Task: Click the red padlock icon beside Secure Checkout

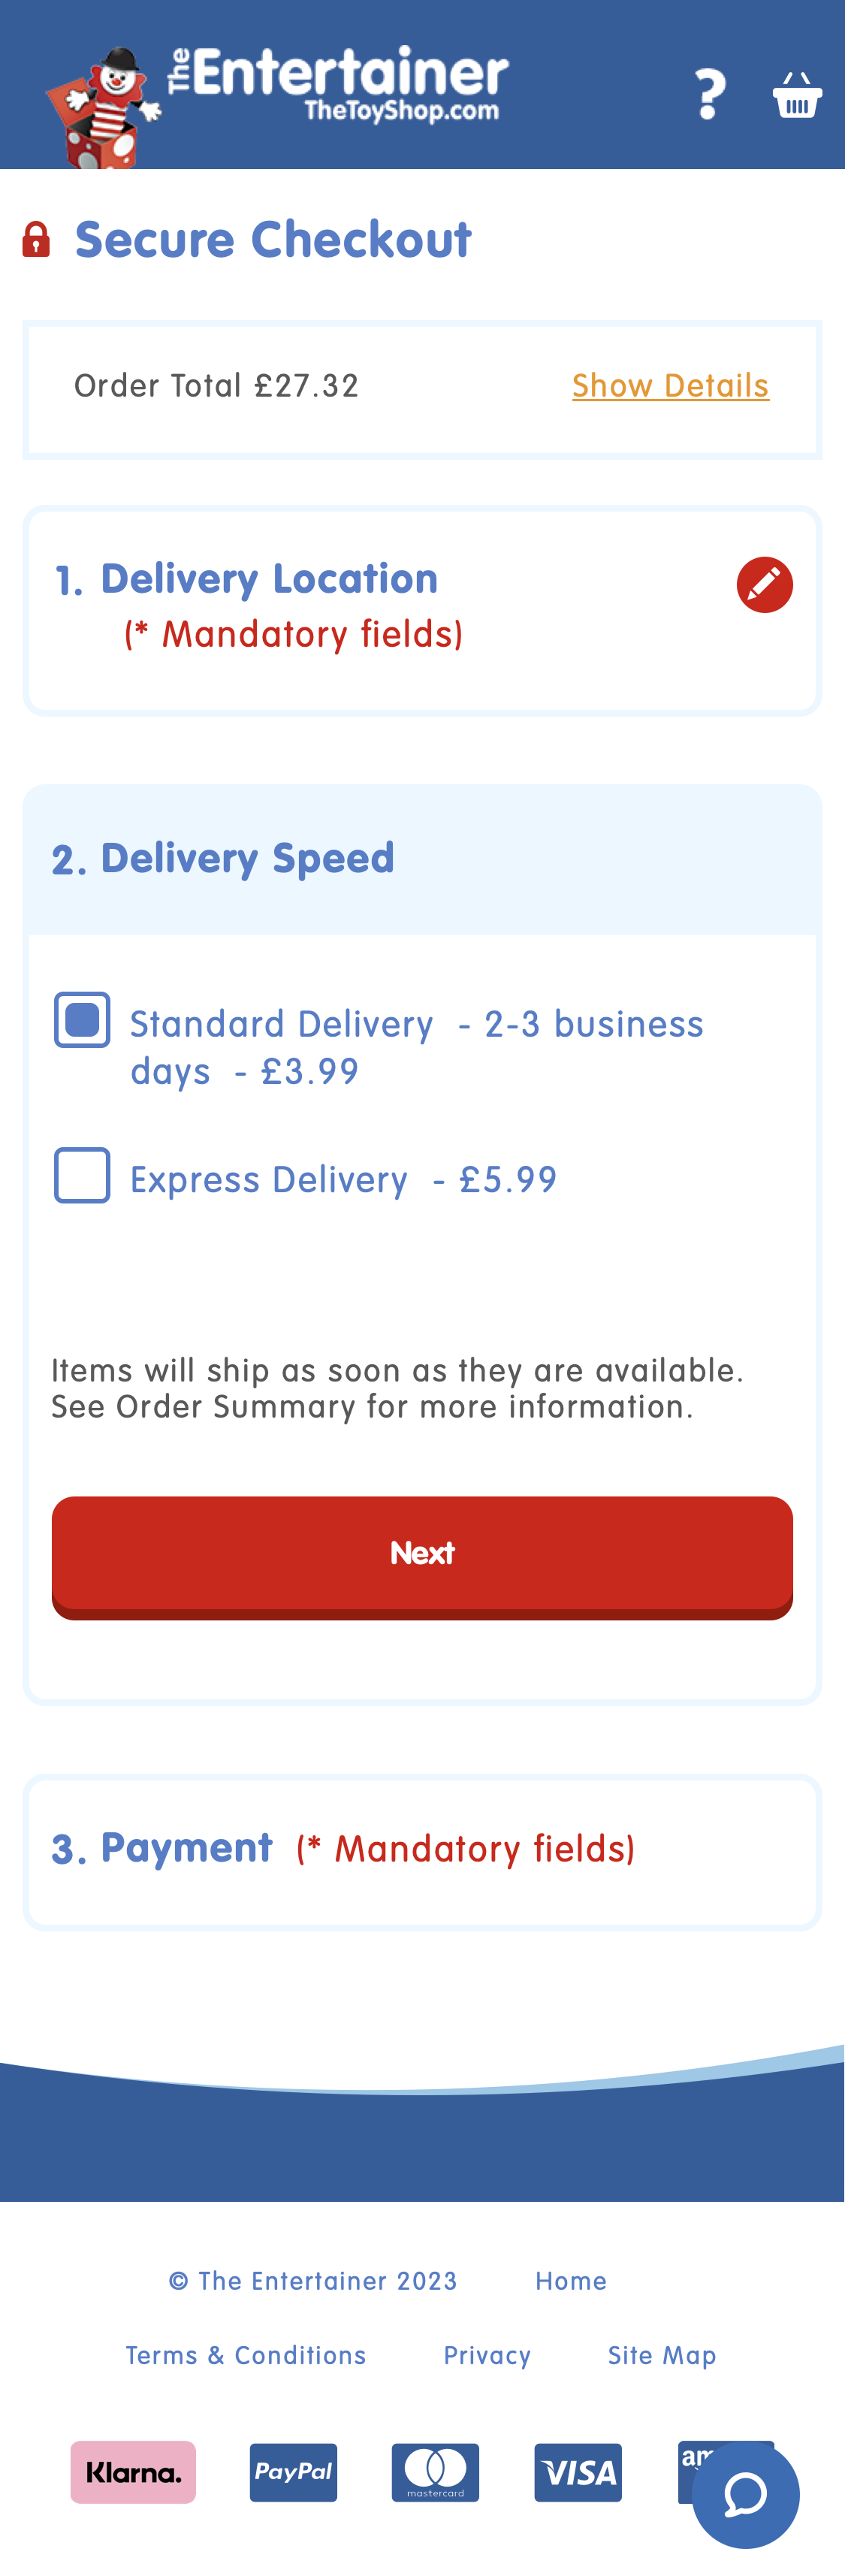Action: (x=36, y=238)
